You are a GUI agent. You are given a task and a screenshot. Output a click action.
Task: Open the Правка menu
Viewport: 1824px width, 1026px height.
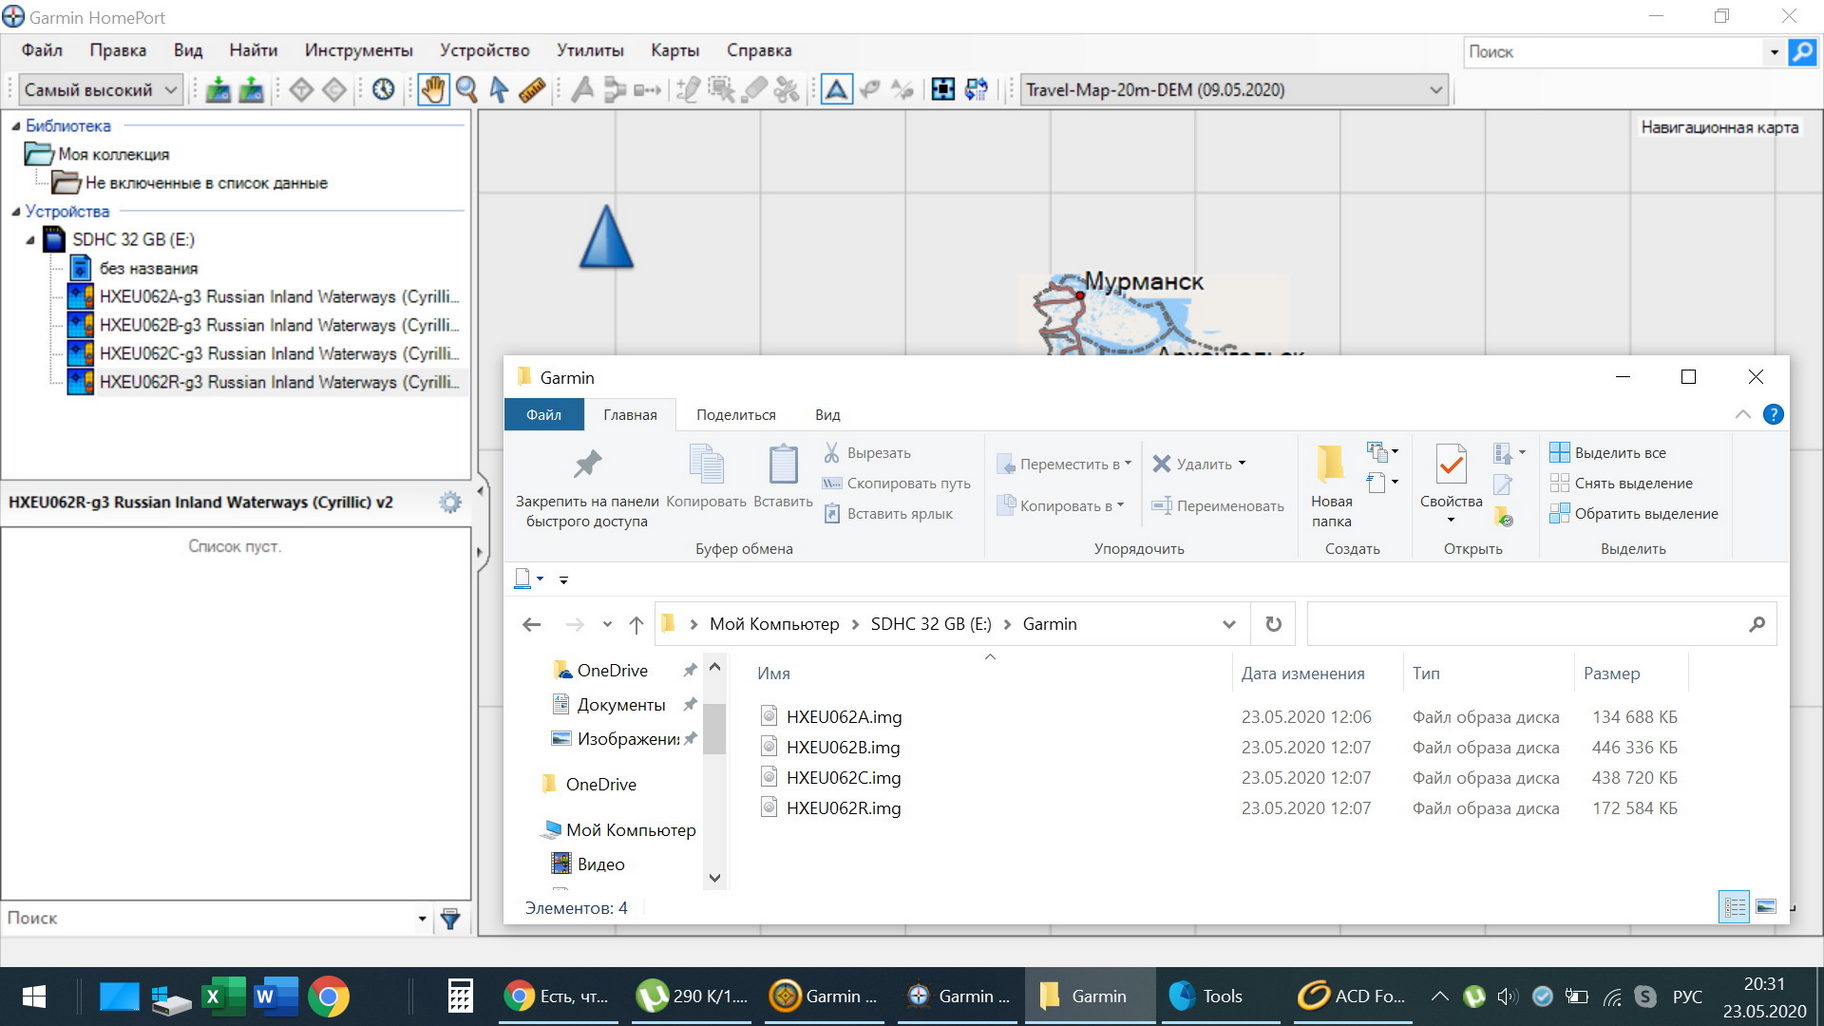point(118,50)
